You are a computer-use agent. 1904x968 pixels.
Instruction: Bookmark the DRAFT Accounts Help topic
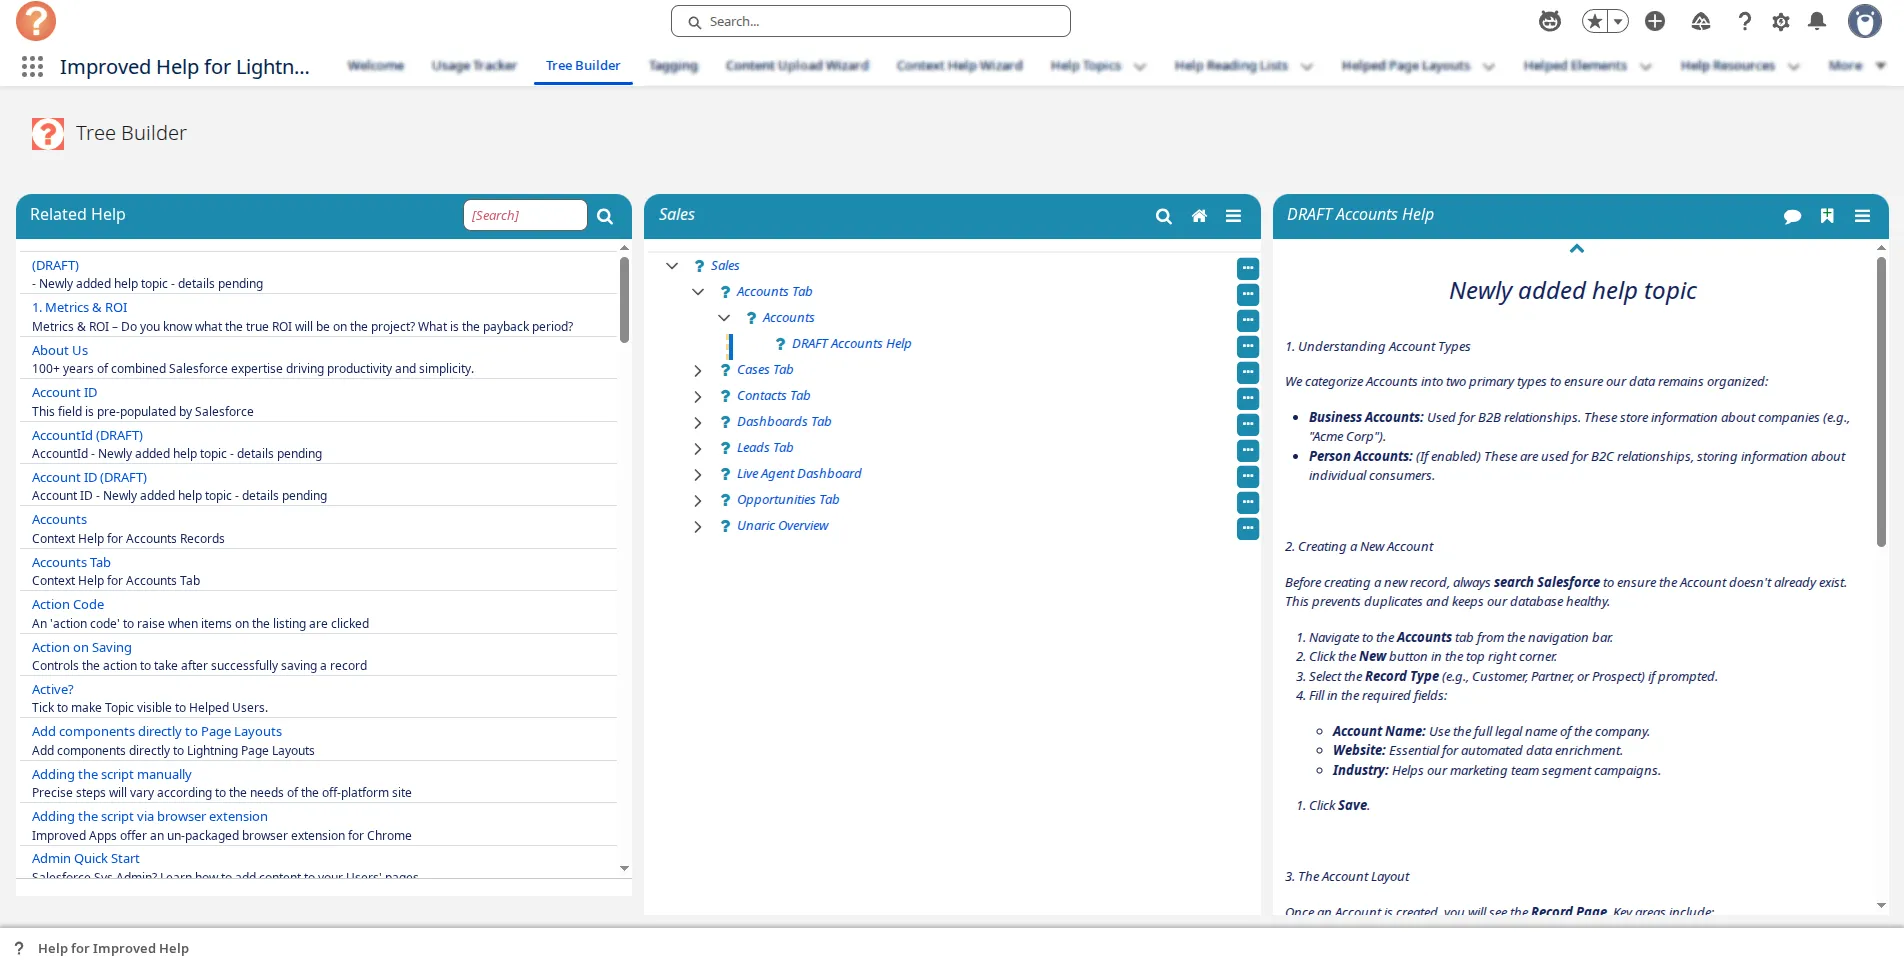pyautogui.click(x=1827, y=216)
